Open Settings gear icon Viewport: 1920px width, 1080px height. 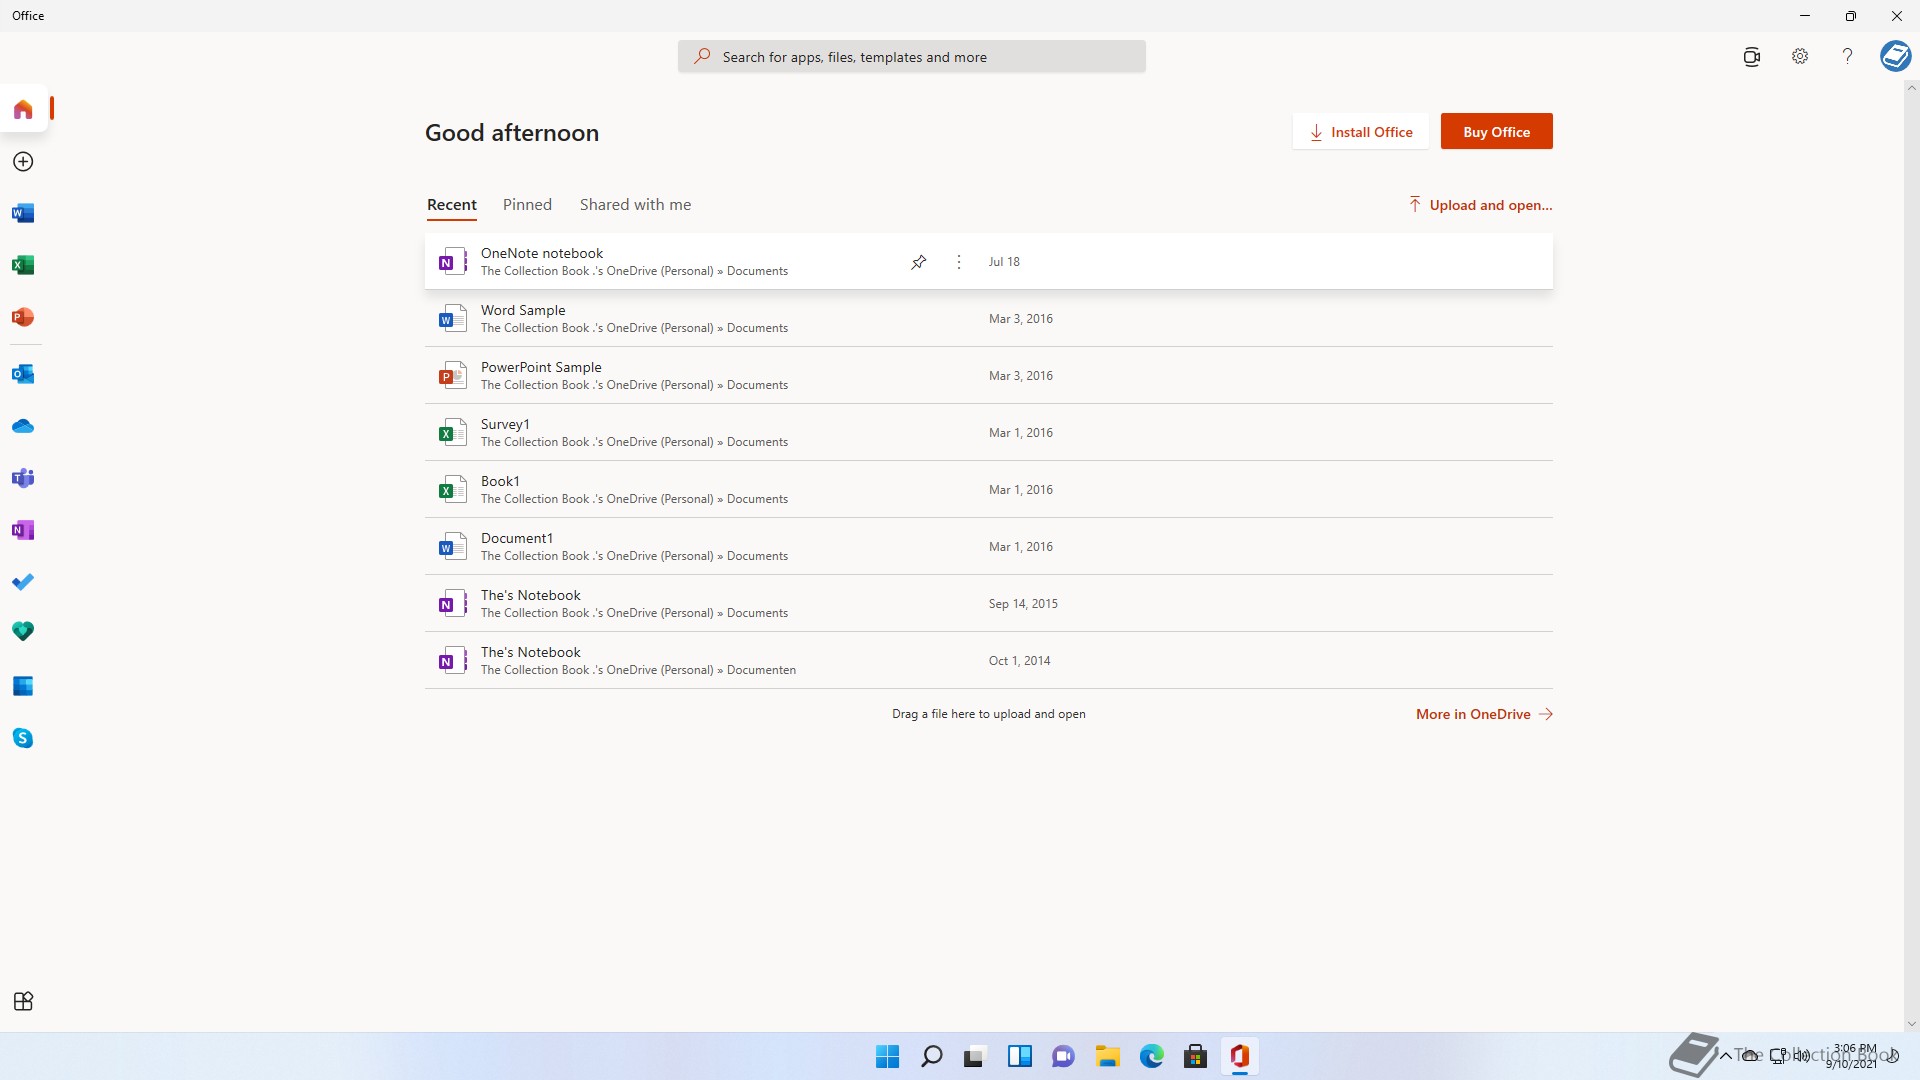click(x=1800, y=57)
